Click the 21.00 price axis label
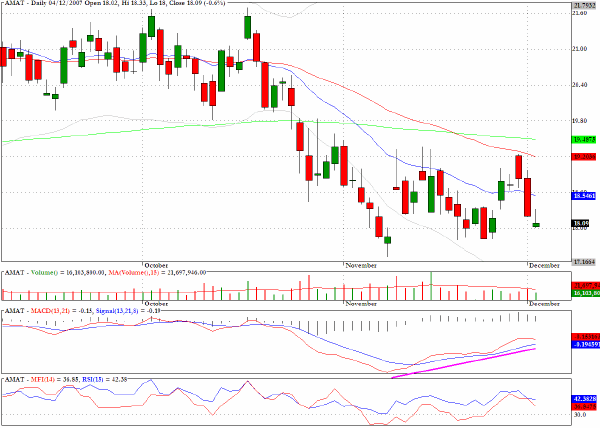Viewport: 600px width, 428px height. [x=579, y=49]
